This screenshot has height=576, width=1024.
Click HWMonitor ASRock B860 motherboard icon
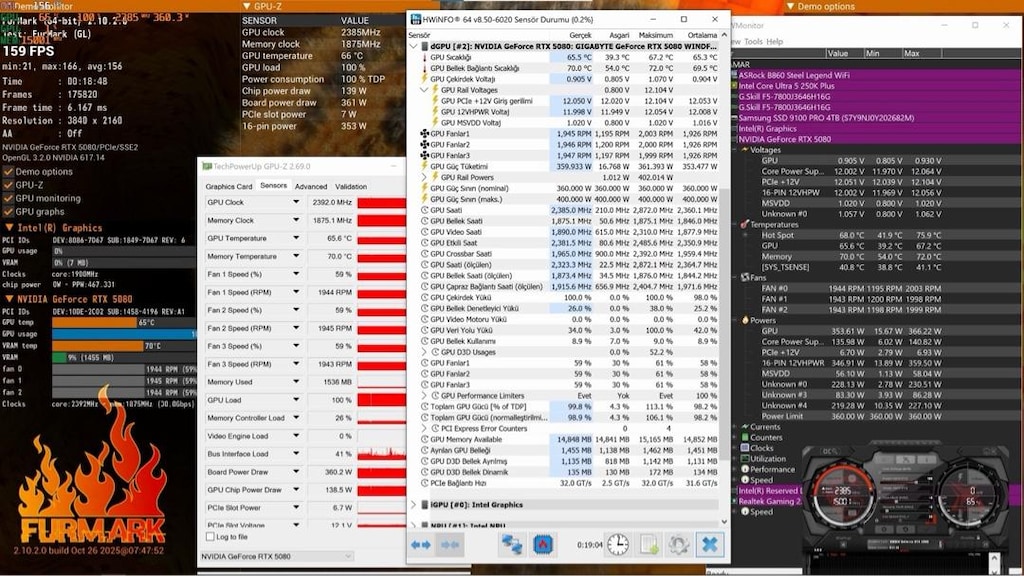pyautogui.click(x=734, y=75)
